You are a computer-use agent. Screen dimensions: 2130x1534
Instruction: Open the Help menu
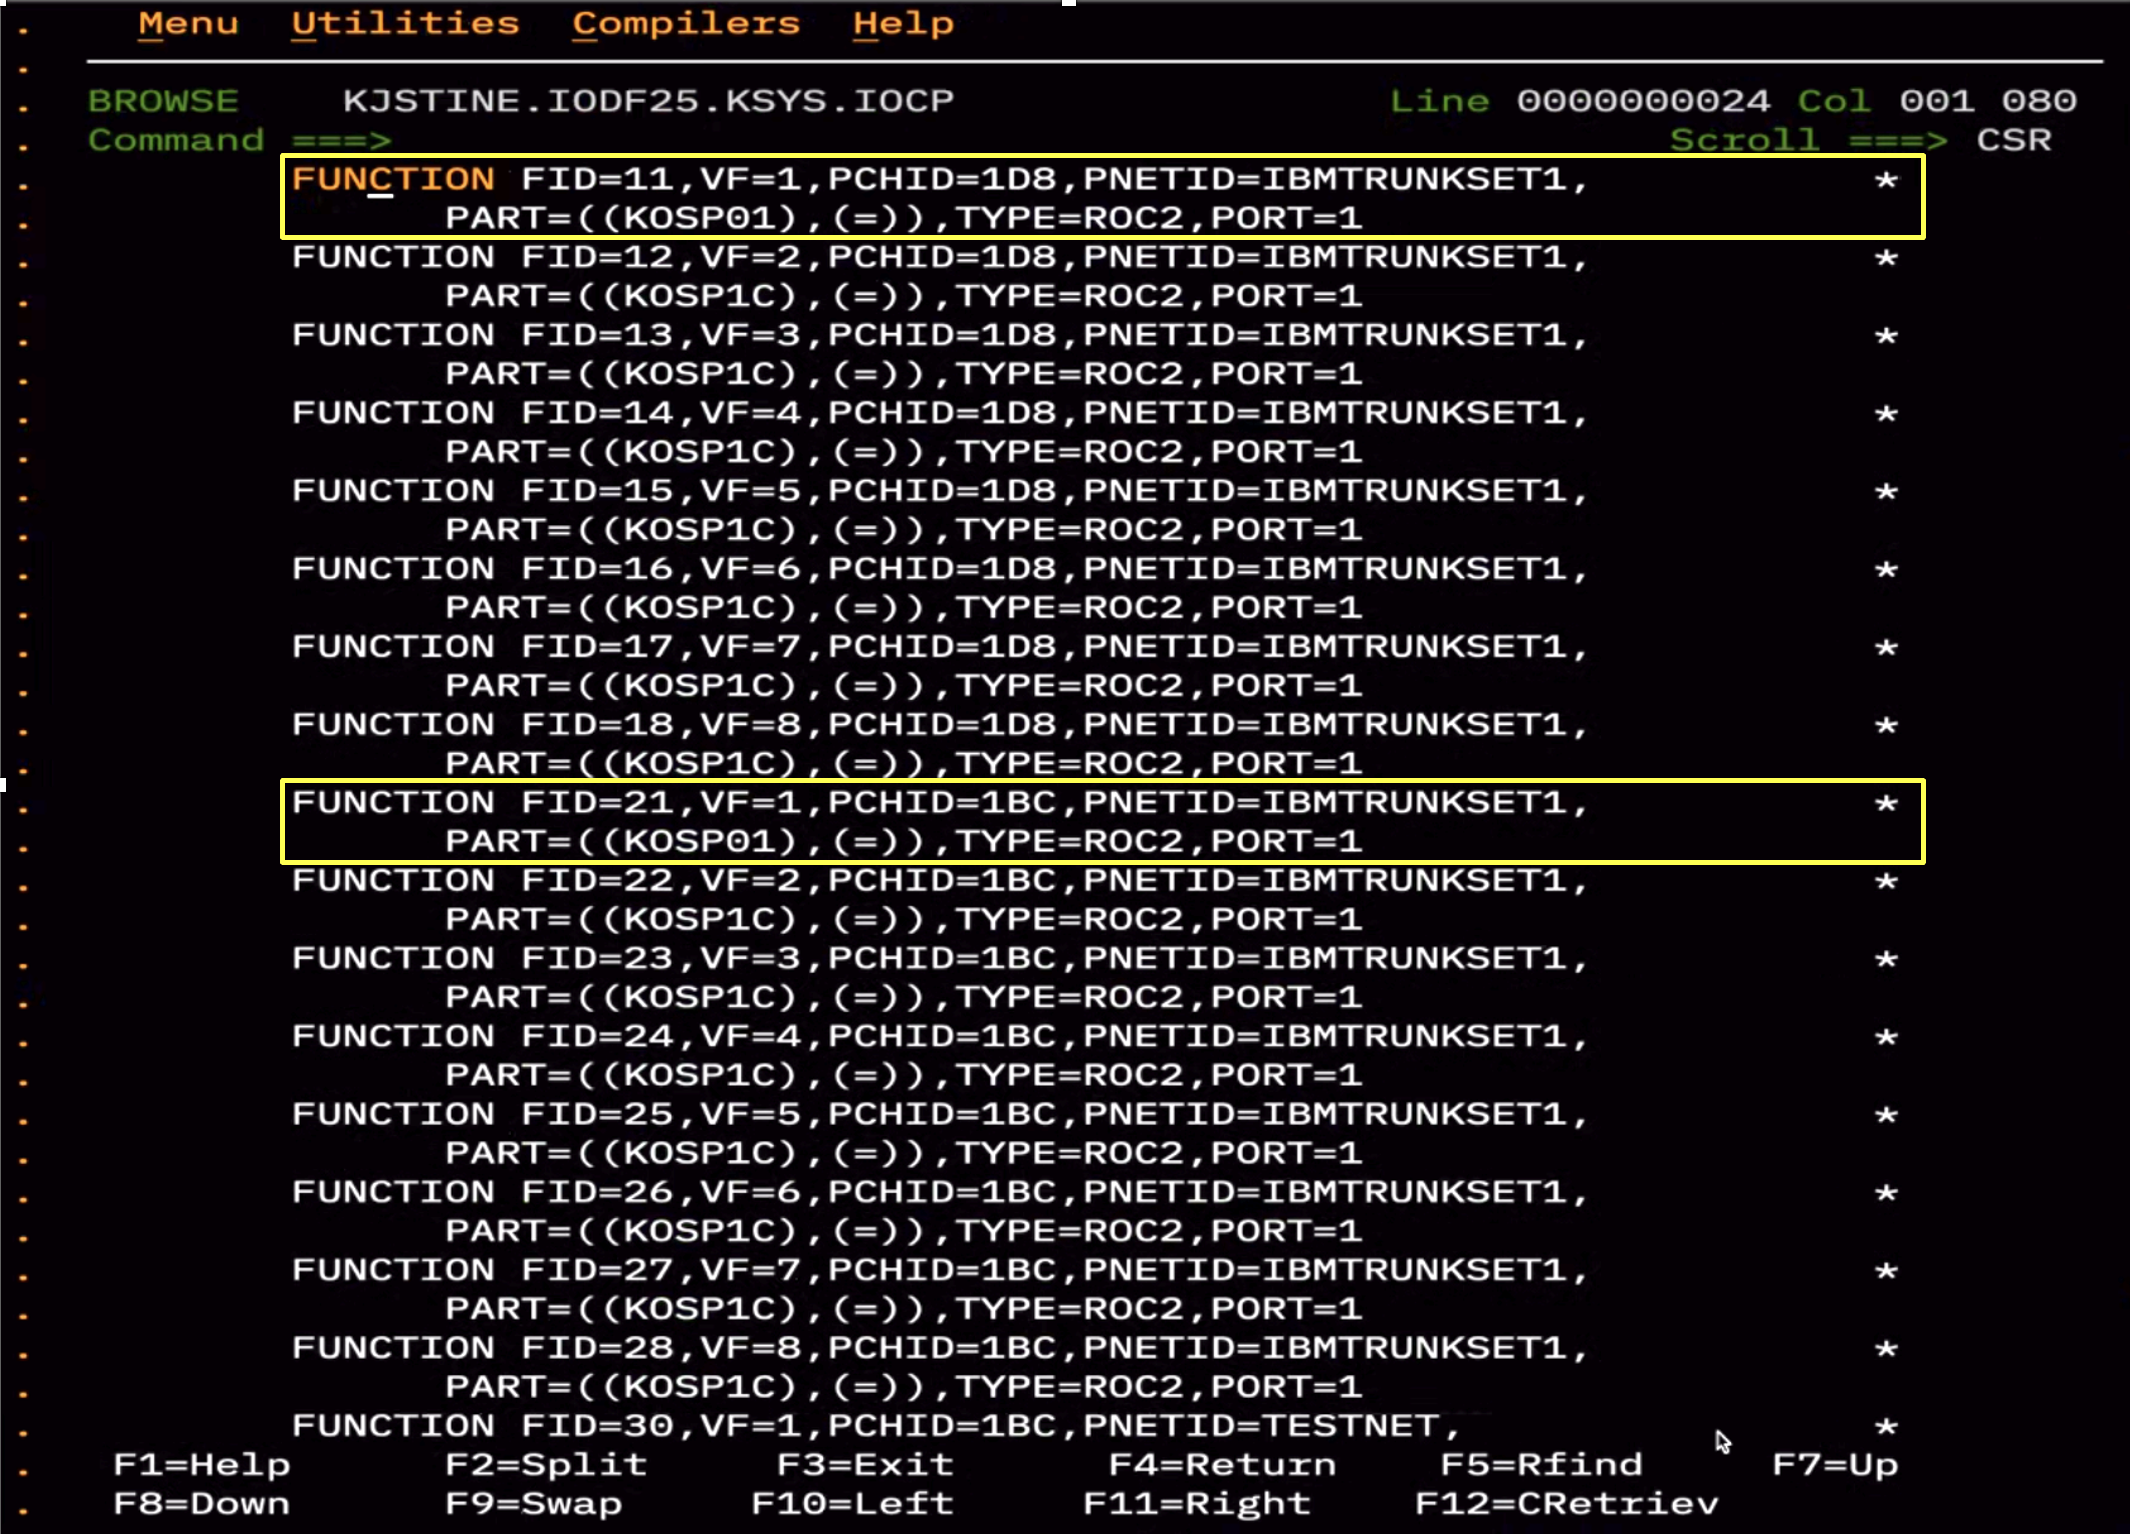903,23
